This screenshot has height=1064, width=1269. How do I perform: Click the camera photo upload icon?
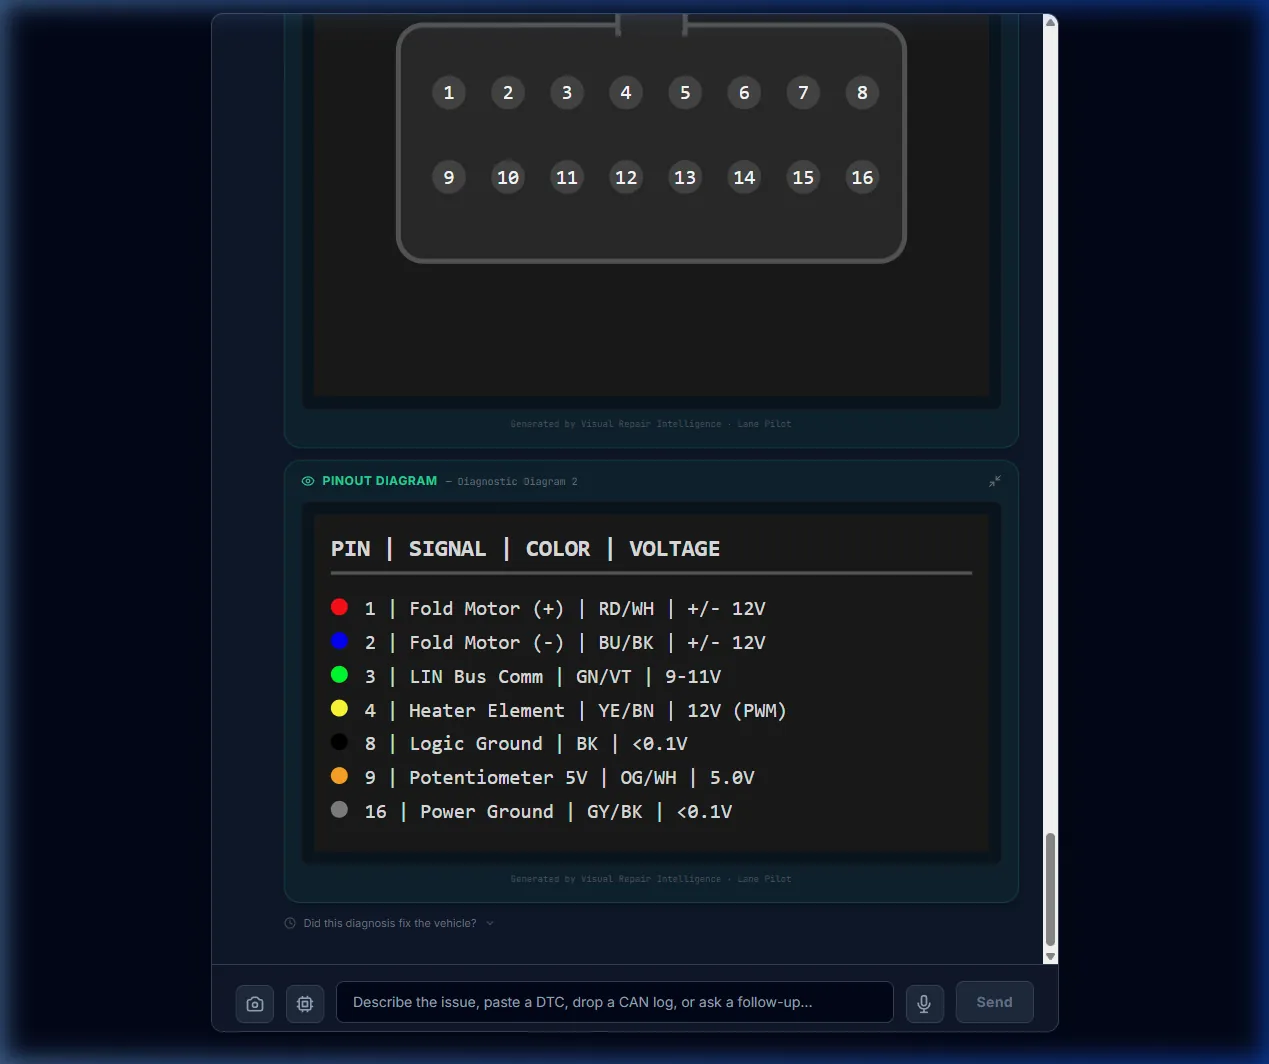point(255,1003)
